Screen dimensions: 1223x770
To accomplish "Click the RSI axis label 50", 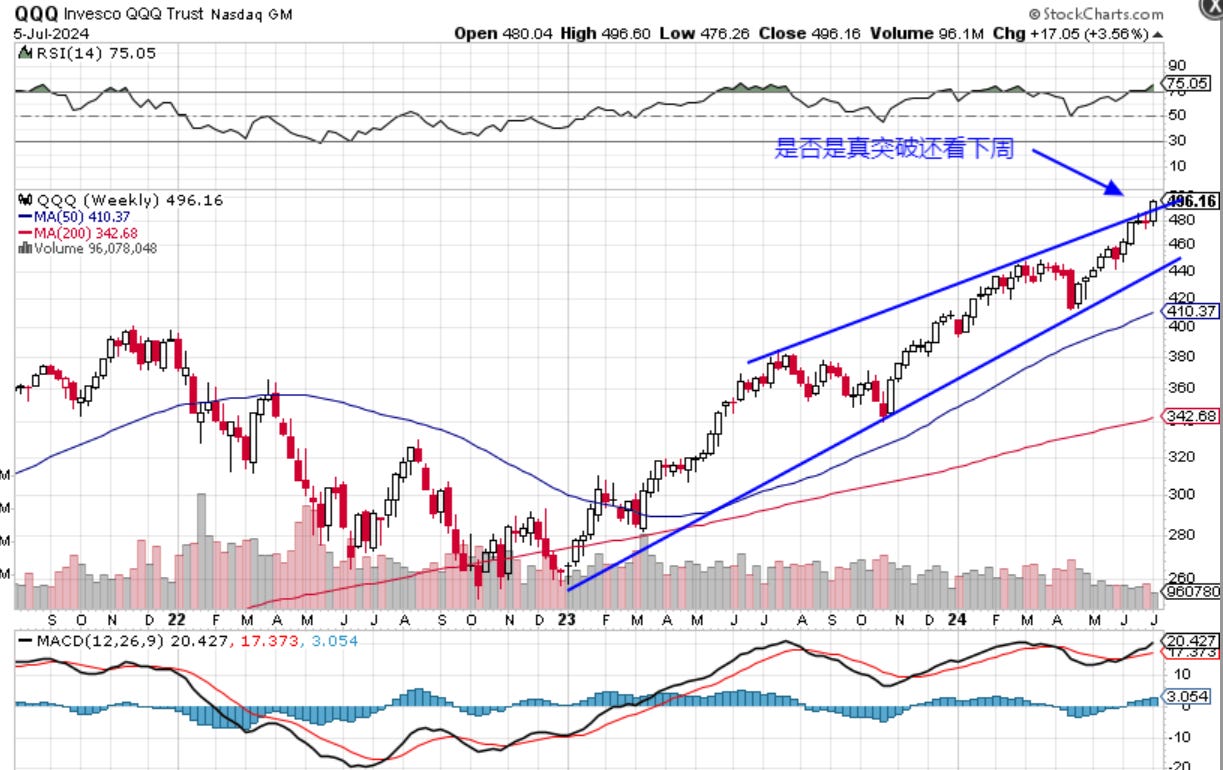I will (x=1177, y=115).
